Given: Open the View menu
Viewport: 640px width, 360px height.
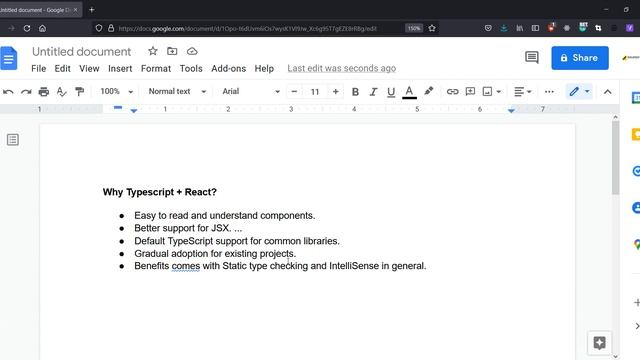Looking at the screenshot, I should coord(89,69).
